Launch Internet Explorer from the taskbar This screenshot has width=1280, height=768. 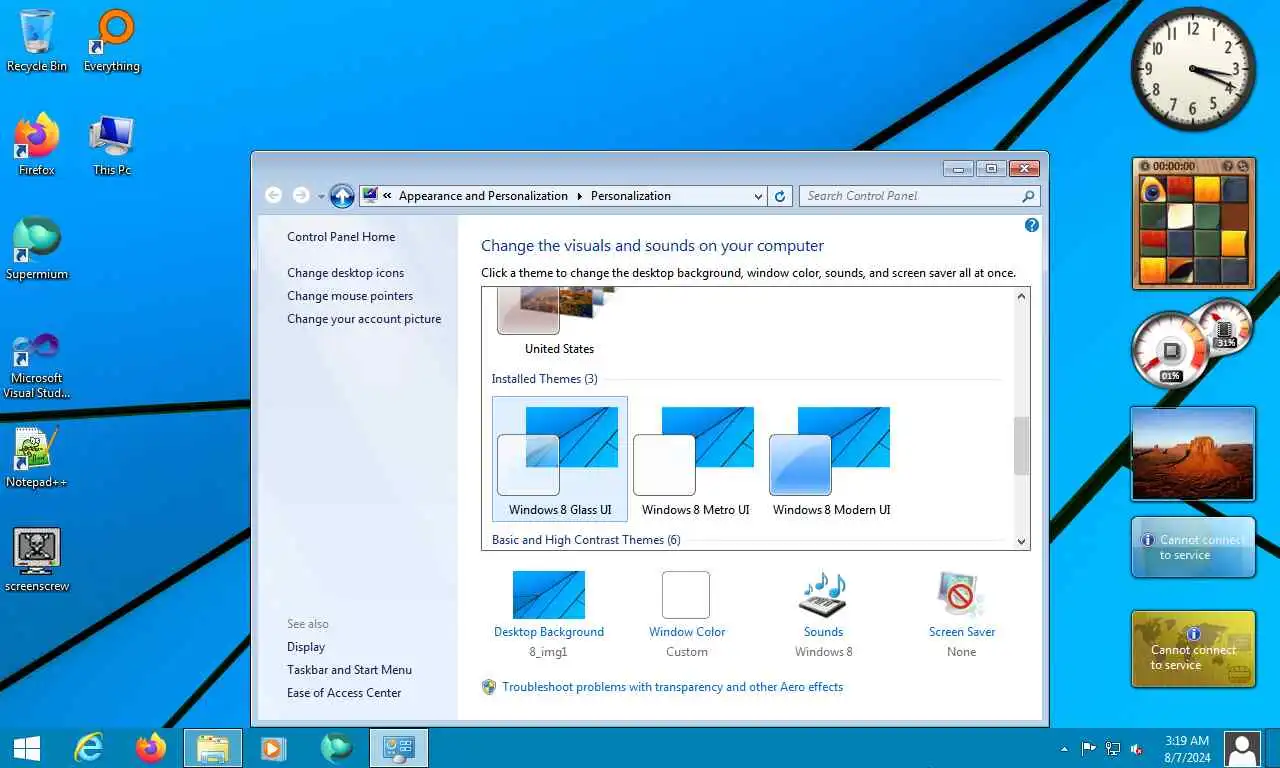click(x=89, y=748)
